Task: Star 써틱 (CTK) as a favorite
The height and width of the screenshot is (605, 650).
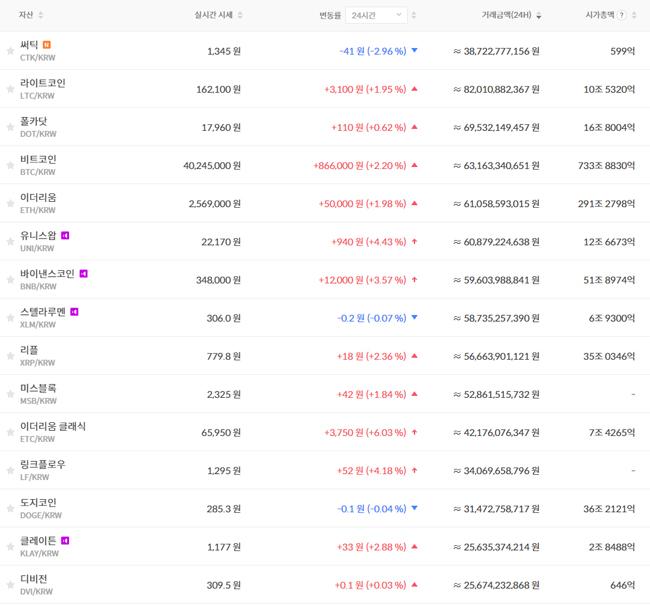Action: (x=10, y=50)
